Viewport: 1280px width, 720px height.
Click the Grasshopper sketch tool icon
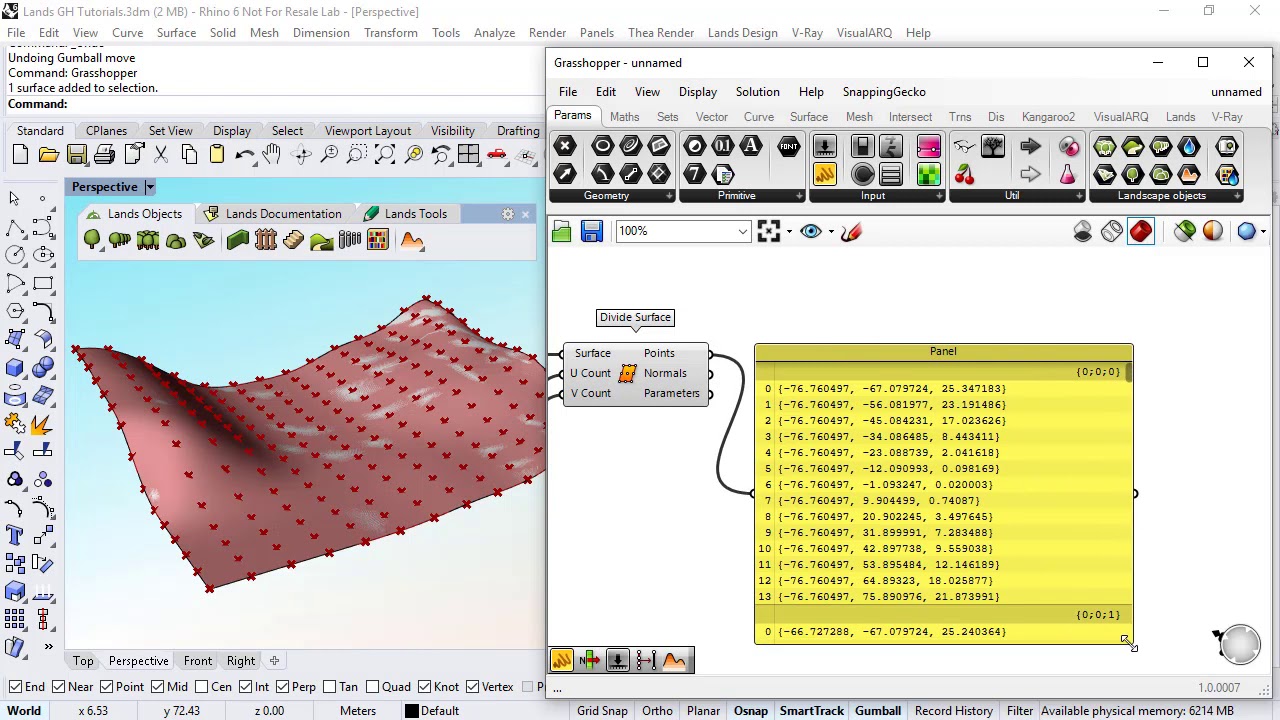click(852, 232)
